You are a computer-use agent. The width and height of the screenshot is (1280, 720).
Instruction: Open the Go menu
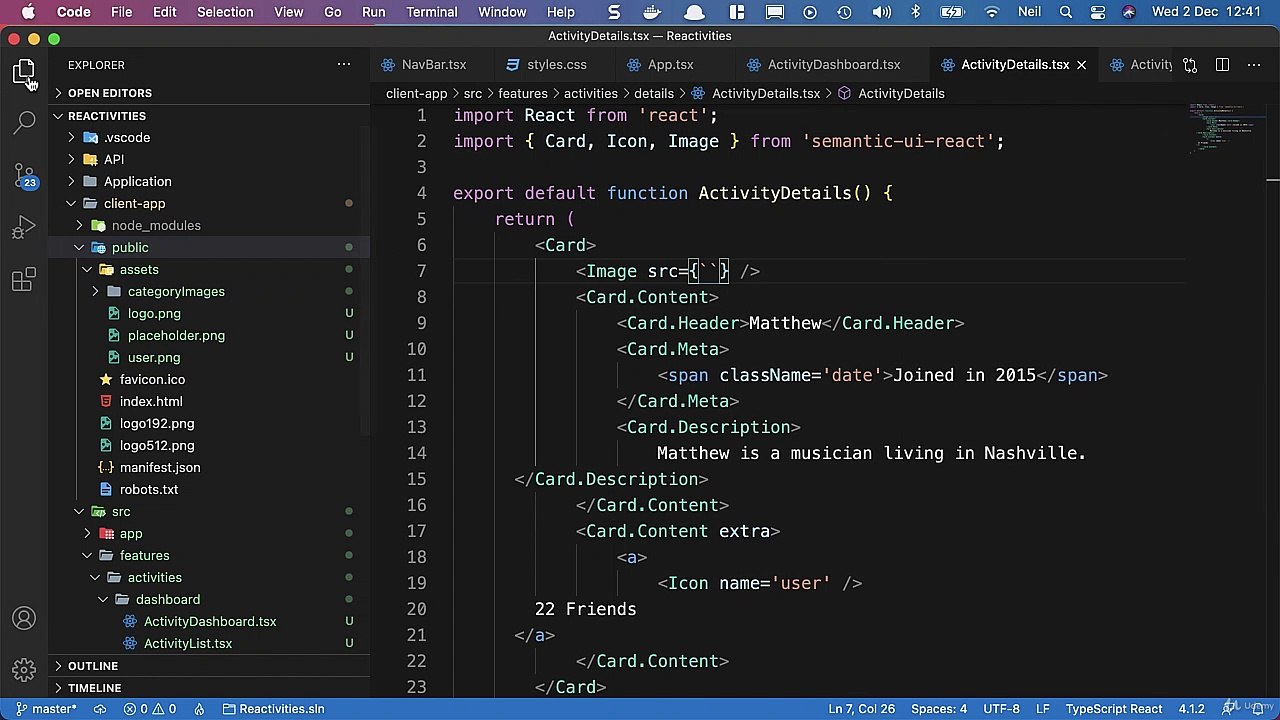point(333,12)
